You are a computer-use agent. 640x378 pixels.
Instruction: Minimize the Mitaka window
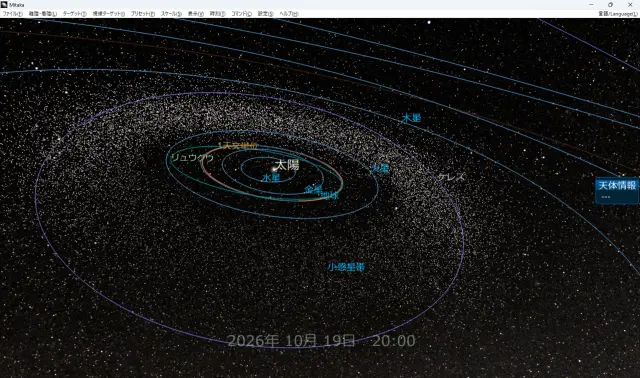pyautogui.click(x=591, y=4)
